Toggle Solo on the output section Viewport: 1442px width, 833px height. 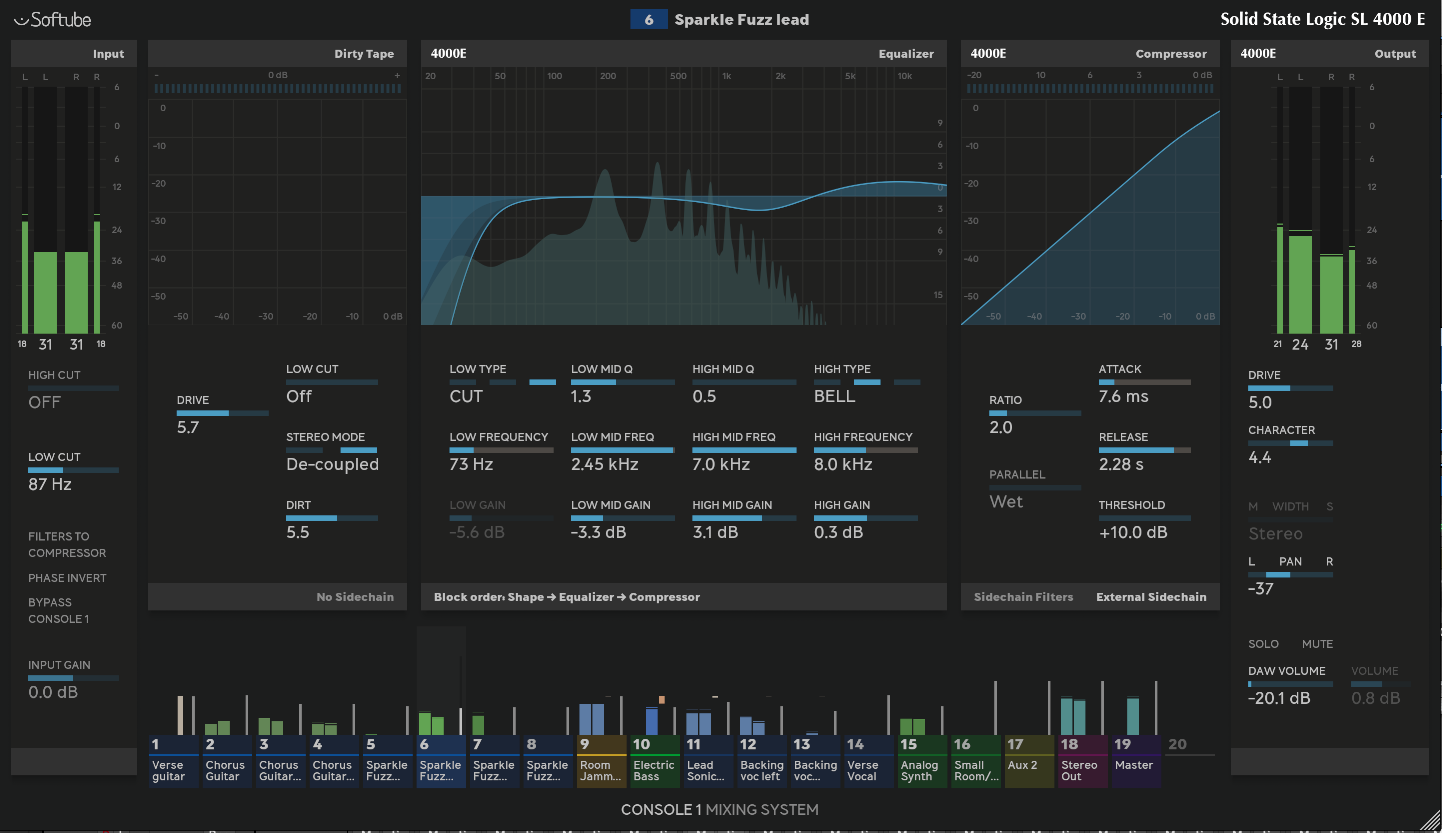pos(1264,644)
